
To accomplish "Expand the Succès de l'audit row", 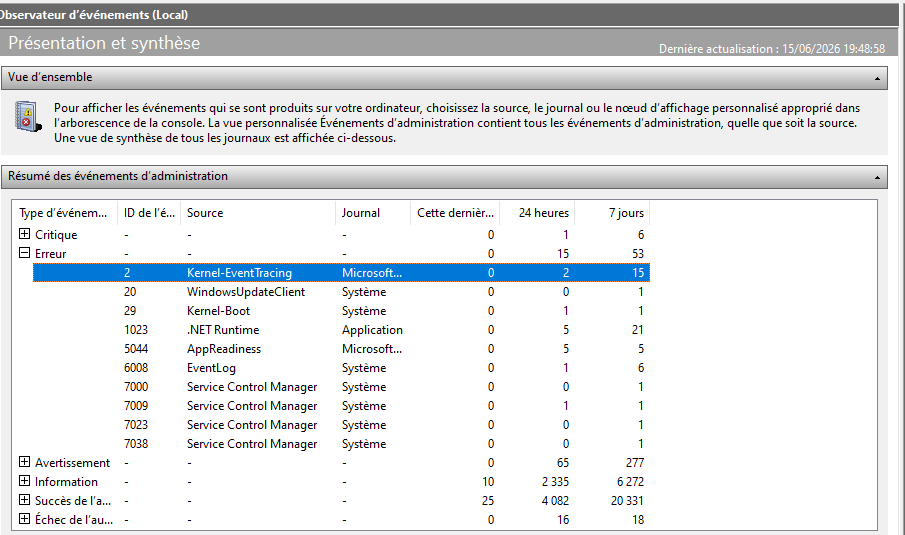I will [x=24, y=500].
